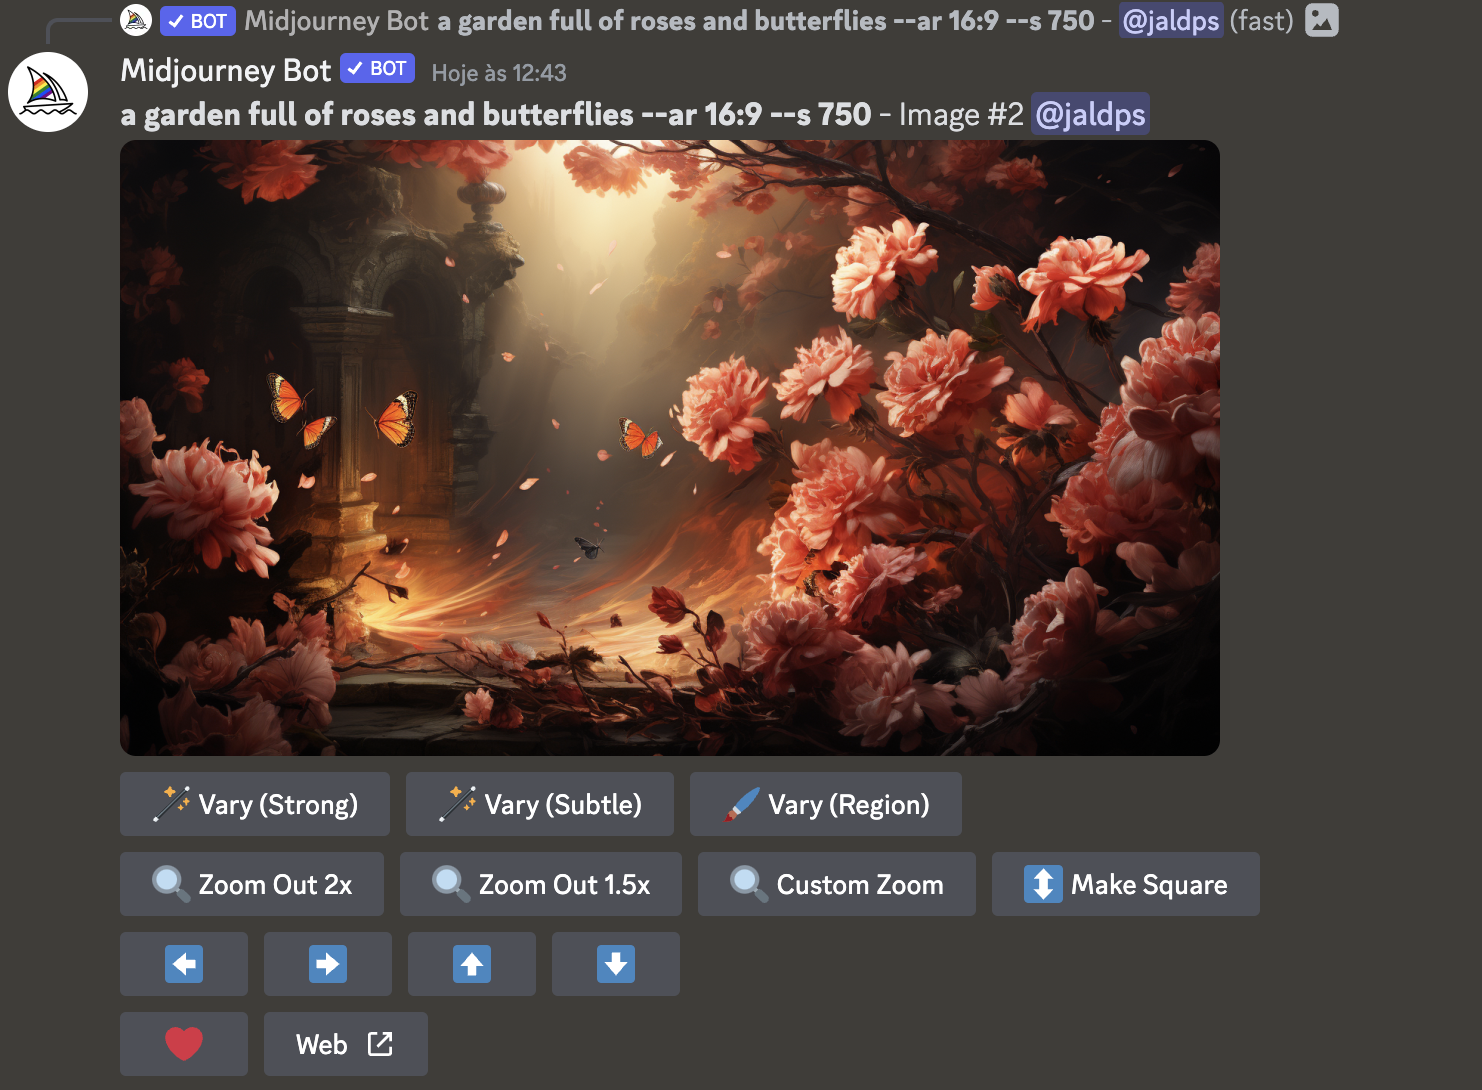Viewport: 1482px width, 1090px height.
Task: Favorite the image with the red heart
Action: coord(184,1044)
